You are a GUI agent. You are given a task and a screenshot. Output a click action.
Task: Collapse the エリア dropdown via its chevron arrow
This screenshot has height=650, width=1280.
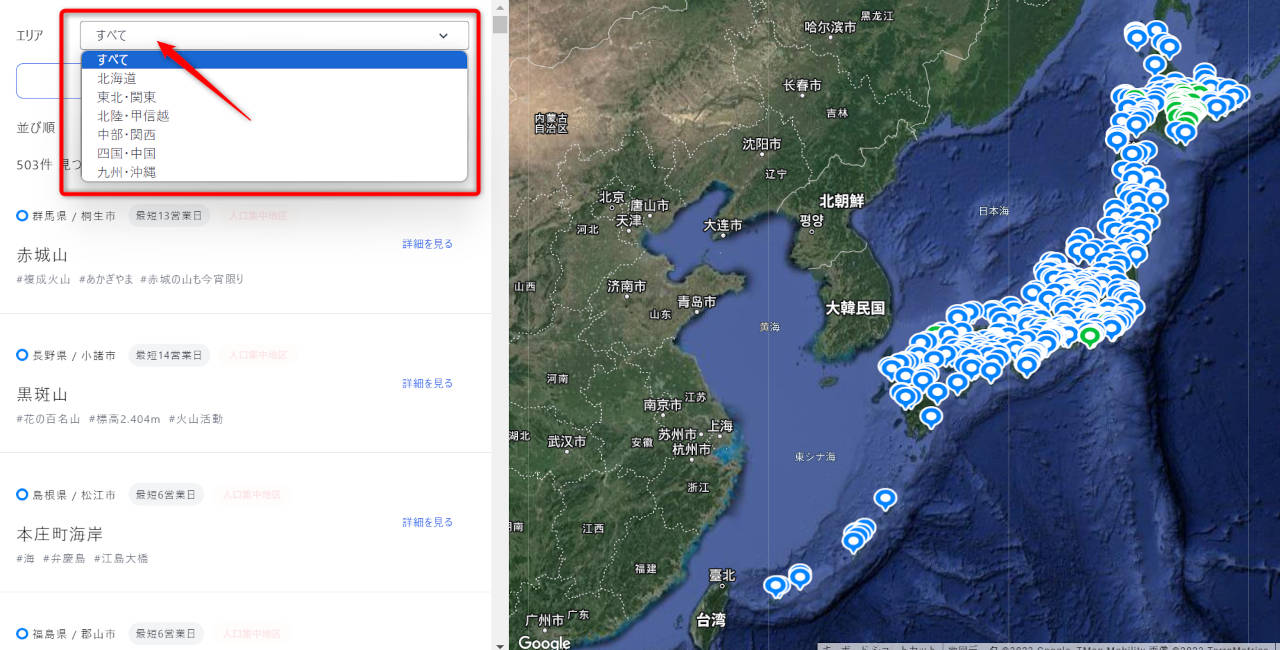[443, 36]
